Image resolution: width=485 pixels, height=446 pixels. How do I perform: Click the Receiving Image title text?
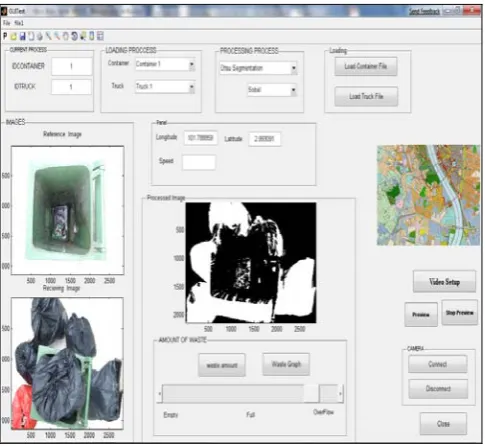coord(61,288)
